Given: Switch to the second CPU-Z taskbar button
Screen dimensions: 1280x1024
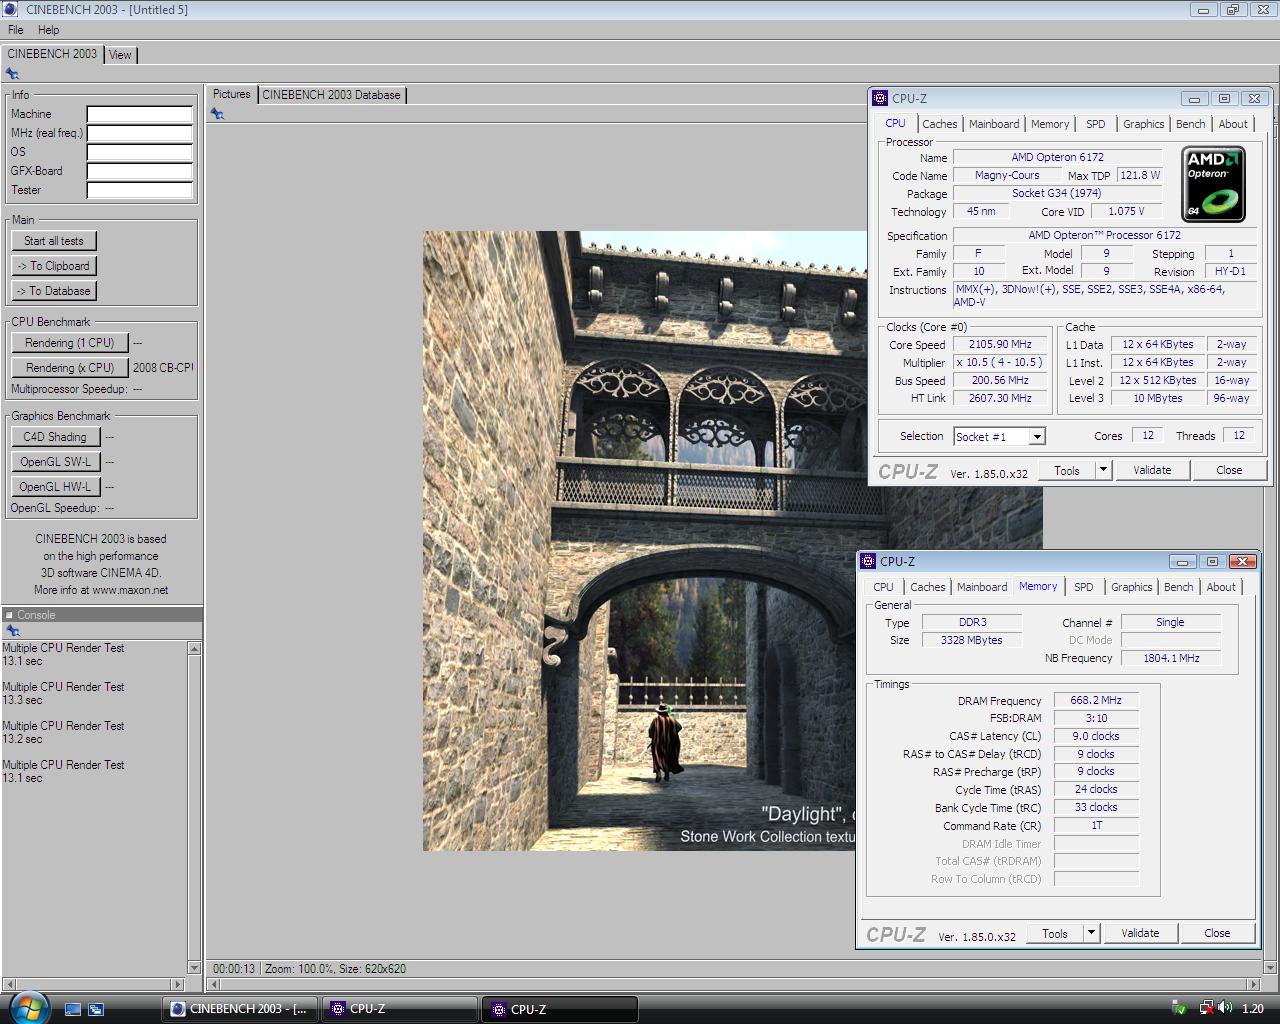Looking at the screenshot, I should click(x=560, y=1009).
